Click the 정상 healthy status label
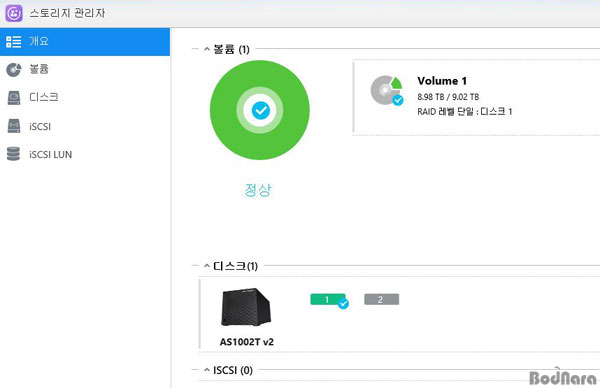This screenshot has height=388, width=600. pyautogui.click(x=258, y=190)
